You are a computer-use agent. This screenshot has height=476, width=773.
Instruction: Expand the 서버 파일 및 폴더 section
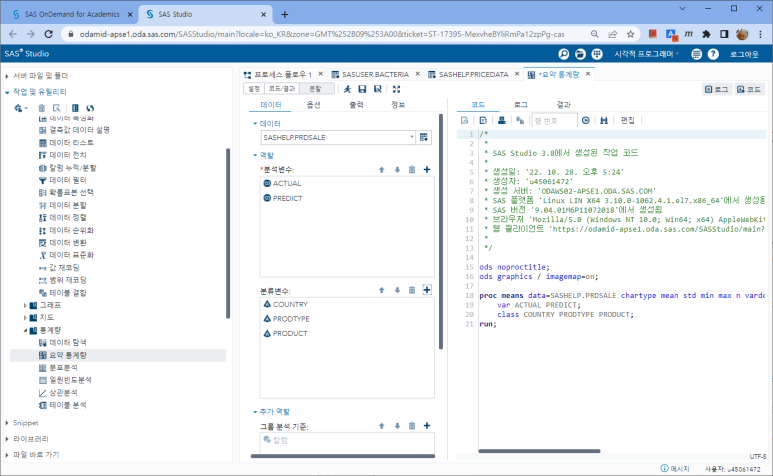[x=8, y=75]
